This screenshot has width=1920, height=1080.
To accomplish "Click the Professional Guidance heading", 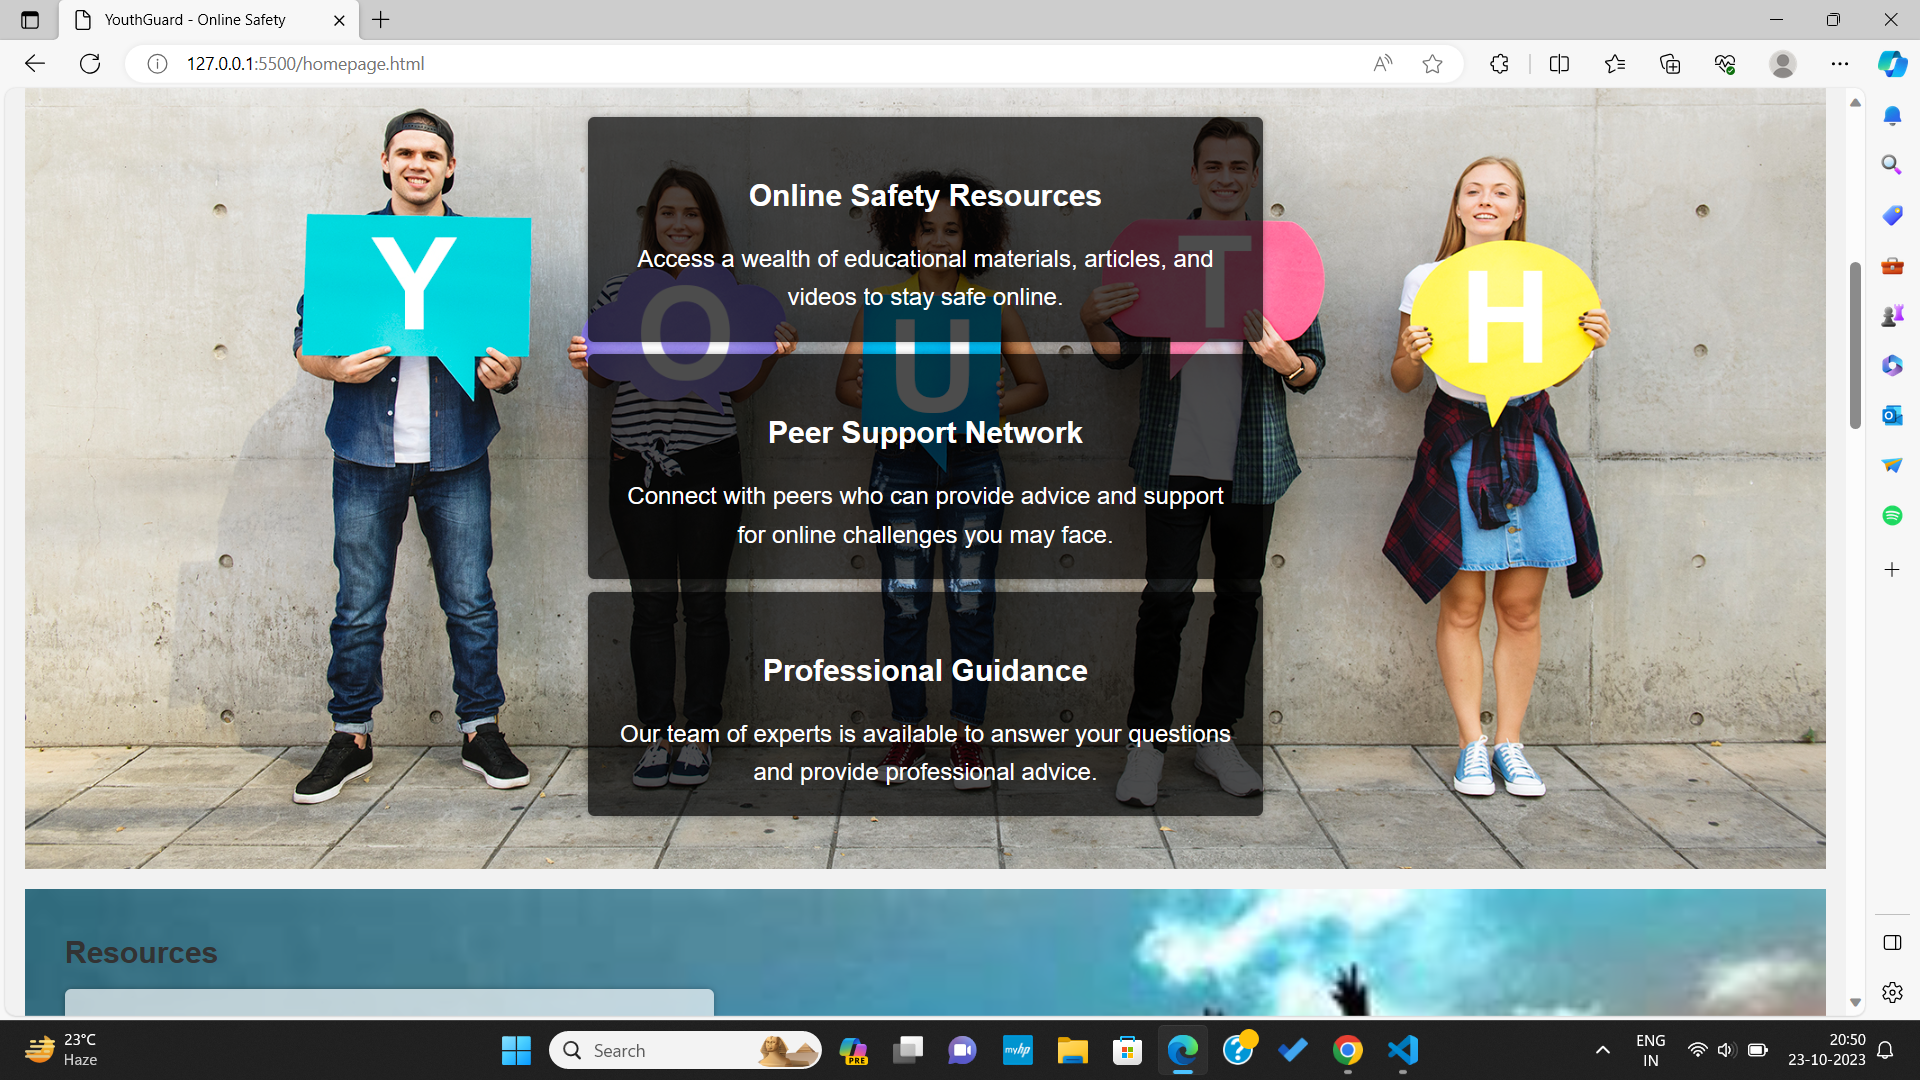I will (924, 671).
